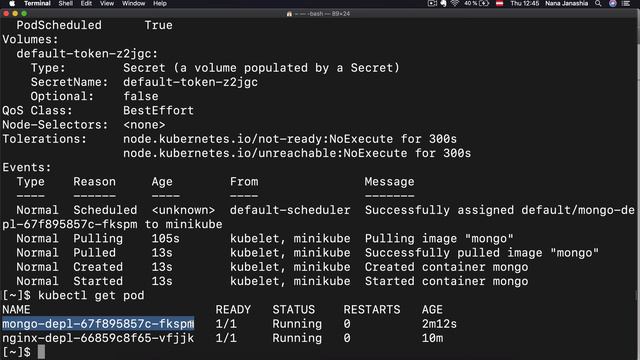The image size is (640, 360).
Task: Open the Window menu
Action: pos(133,3)
